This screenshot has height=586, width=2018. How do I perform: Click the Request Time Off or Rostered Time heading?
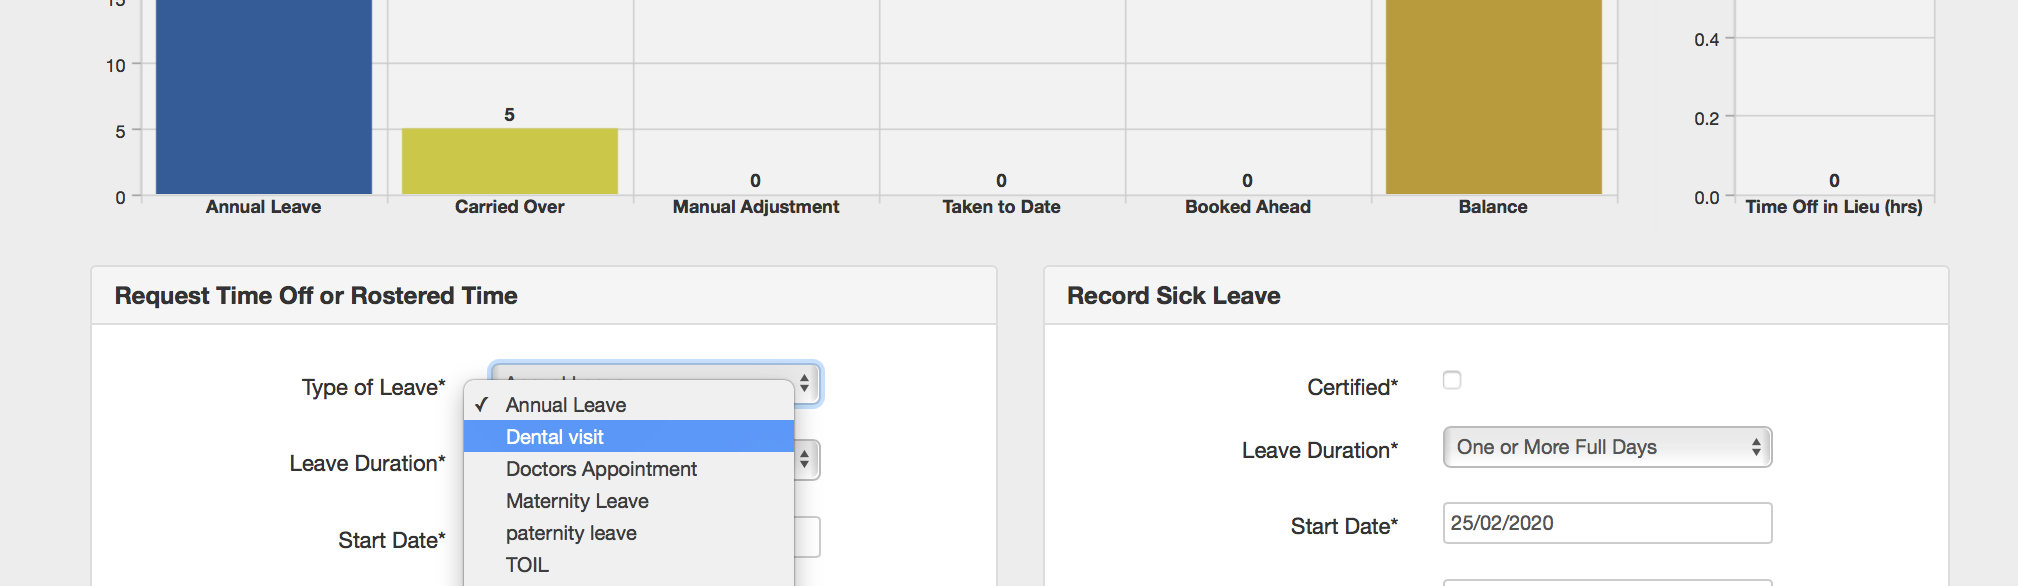316,296
